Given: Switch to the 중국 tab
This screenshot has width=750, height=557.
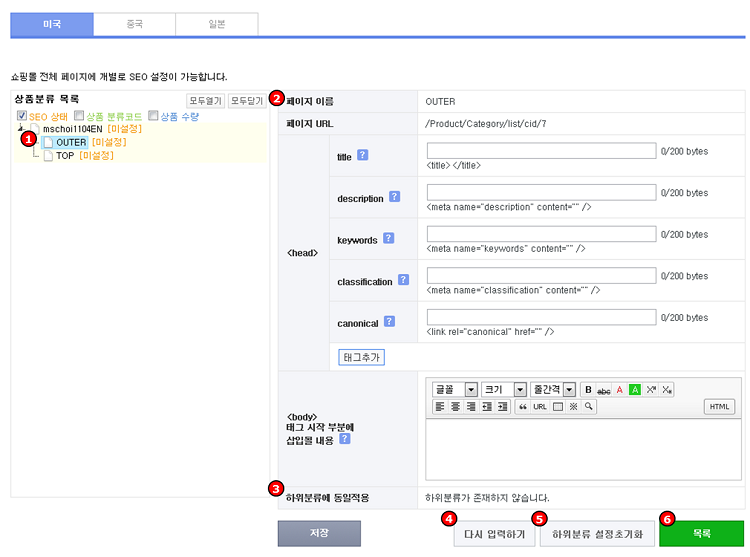Looking at the screenshot, I should (x=134, y=24).
